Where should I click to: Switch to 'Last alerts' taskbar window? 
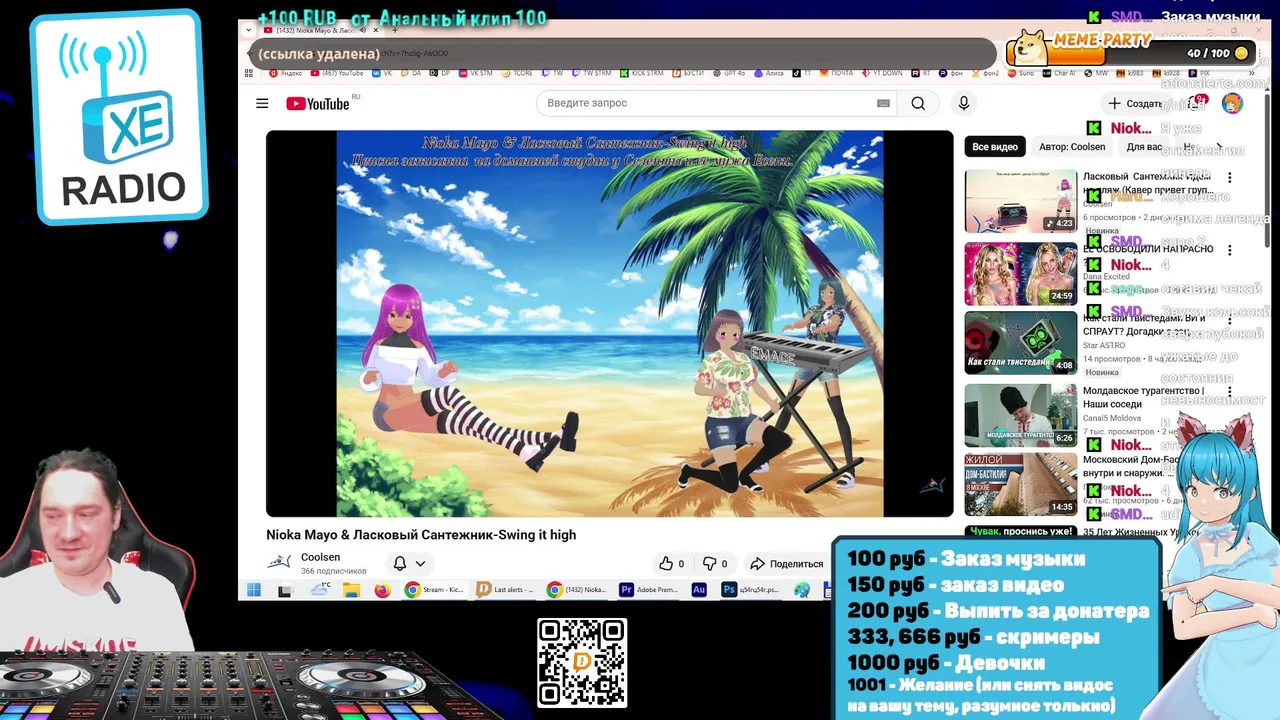pos(504,590)
